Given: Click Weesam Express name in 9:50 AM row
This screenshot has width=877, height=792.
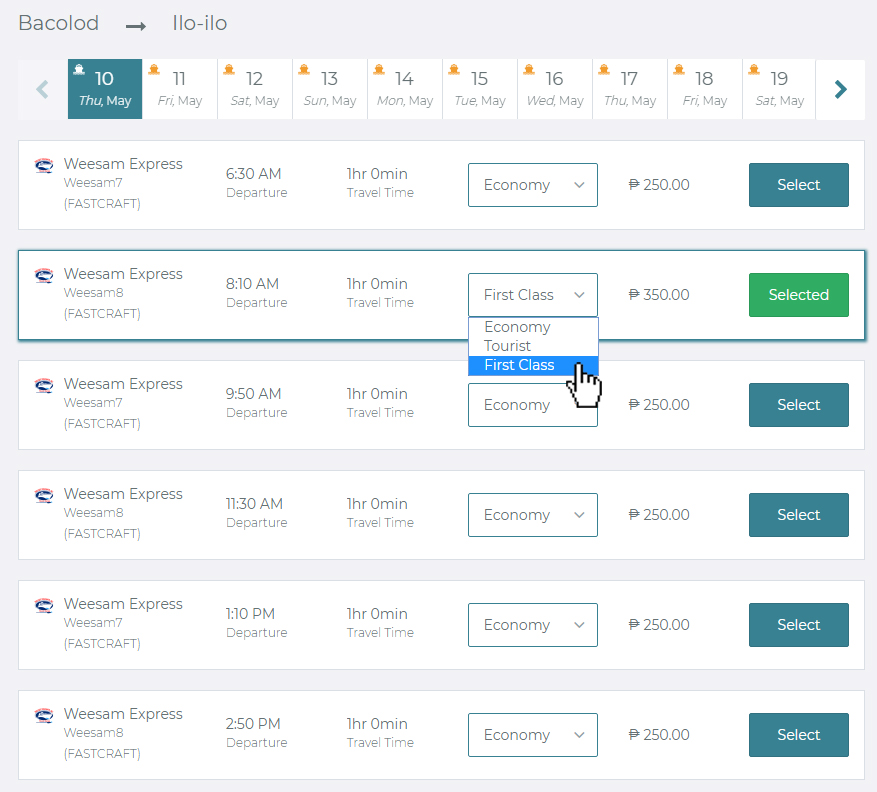Looking at the screenshot, I should (123, 385).
